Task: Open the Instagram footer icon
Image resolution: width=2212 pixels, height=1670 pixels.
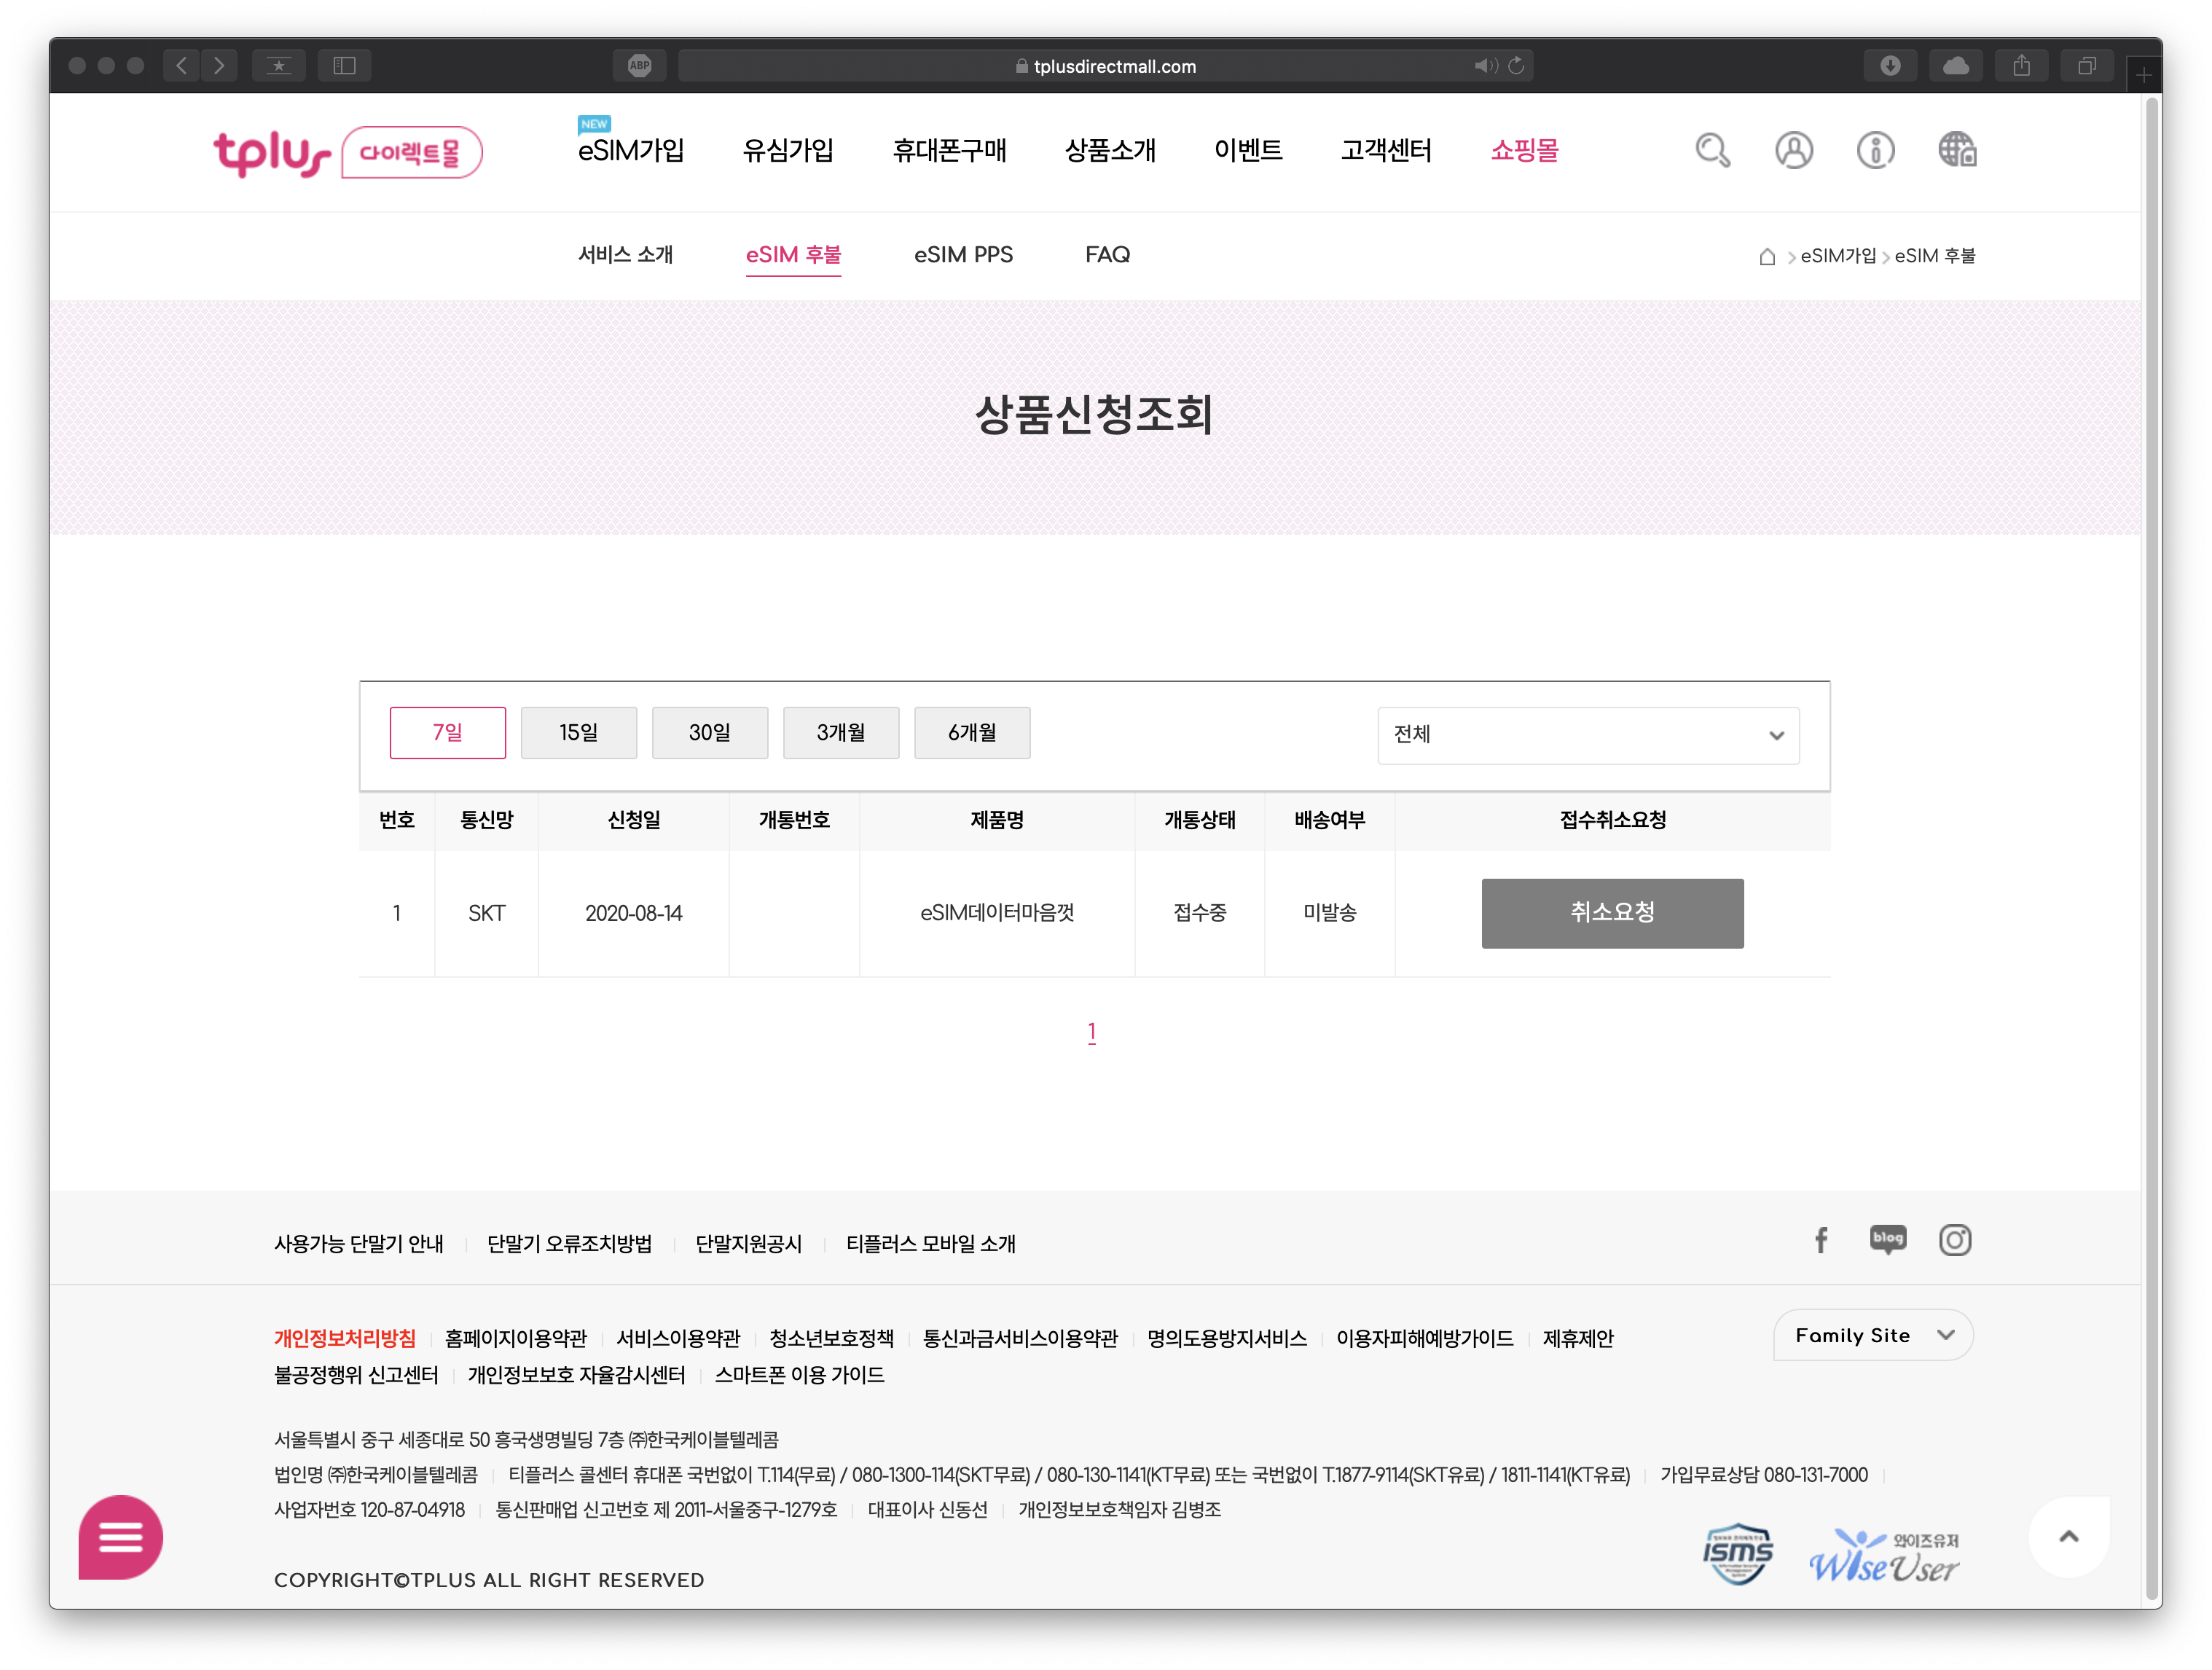Action: coord(1955,1240)
